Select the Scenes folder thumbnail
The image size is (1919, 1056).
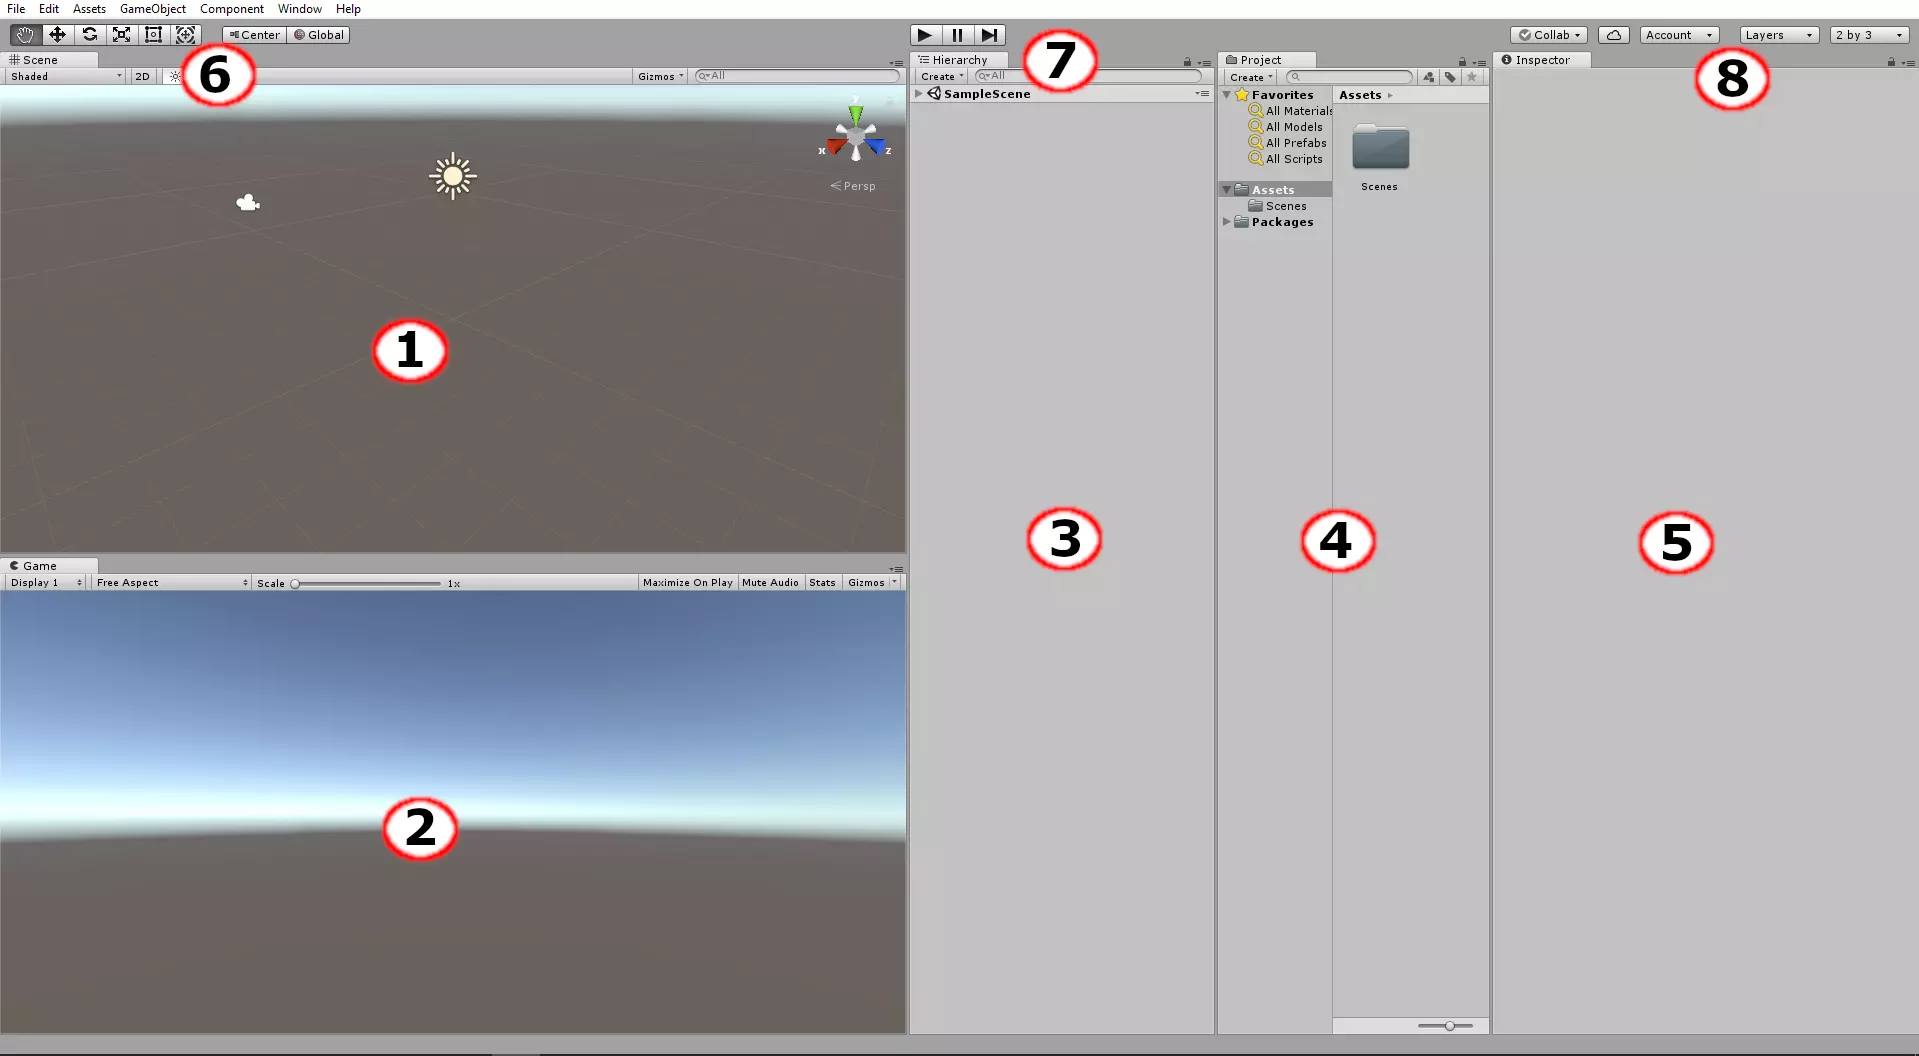(1380, 149)
